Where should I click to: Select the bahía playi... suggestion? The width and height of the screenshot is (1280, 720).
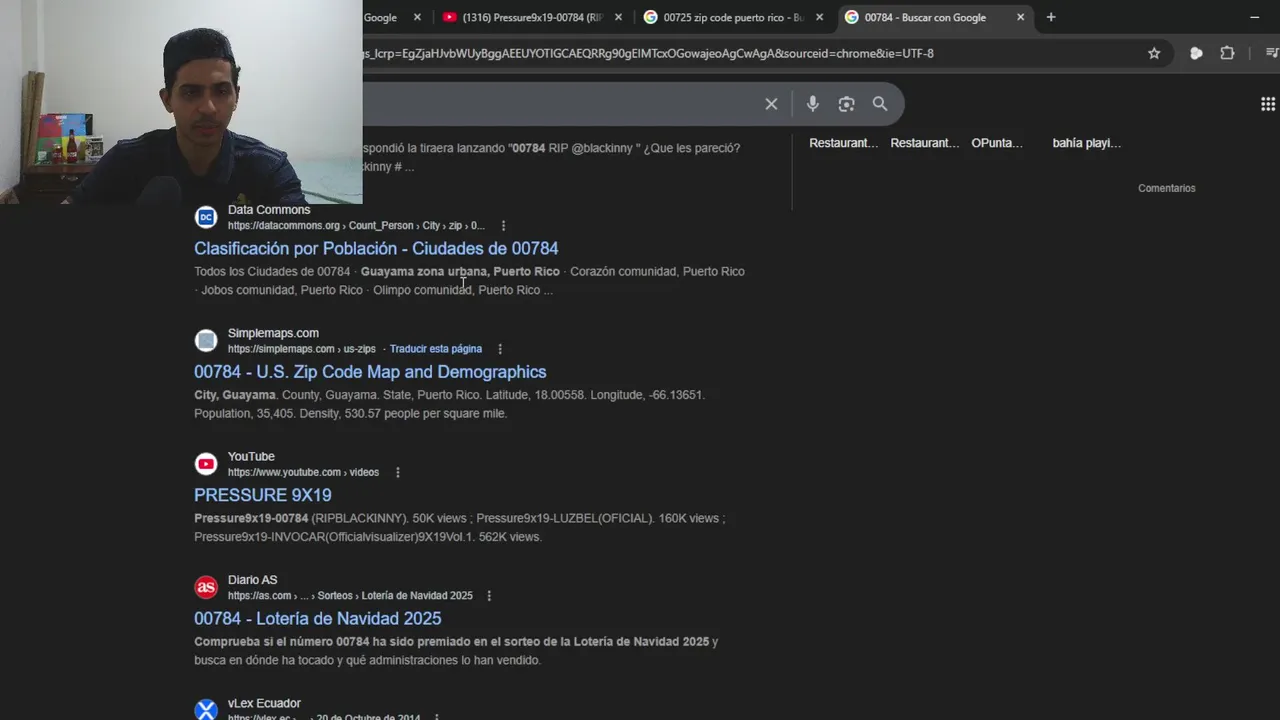(1086, 143)
